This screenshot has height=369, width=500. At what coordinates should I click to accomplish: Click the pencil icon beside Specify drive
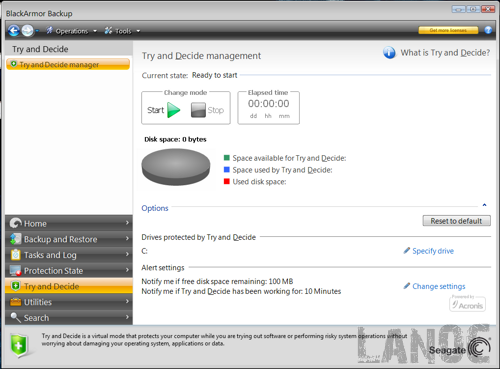click(x=407, y=250)
